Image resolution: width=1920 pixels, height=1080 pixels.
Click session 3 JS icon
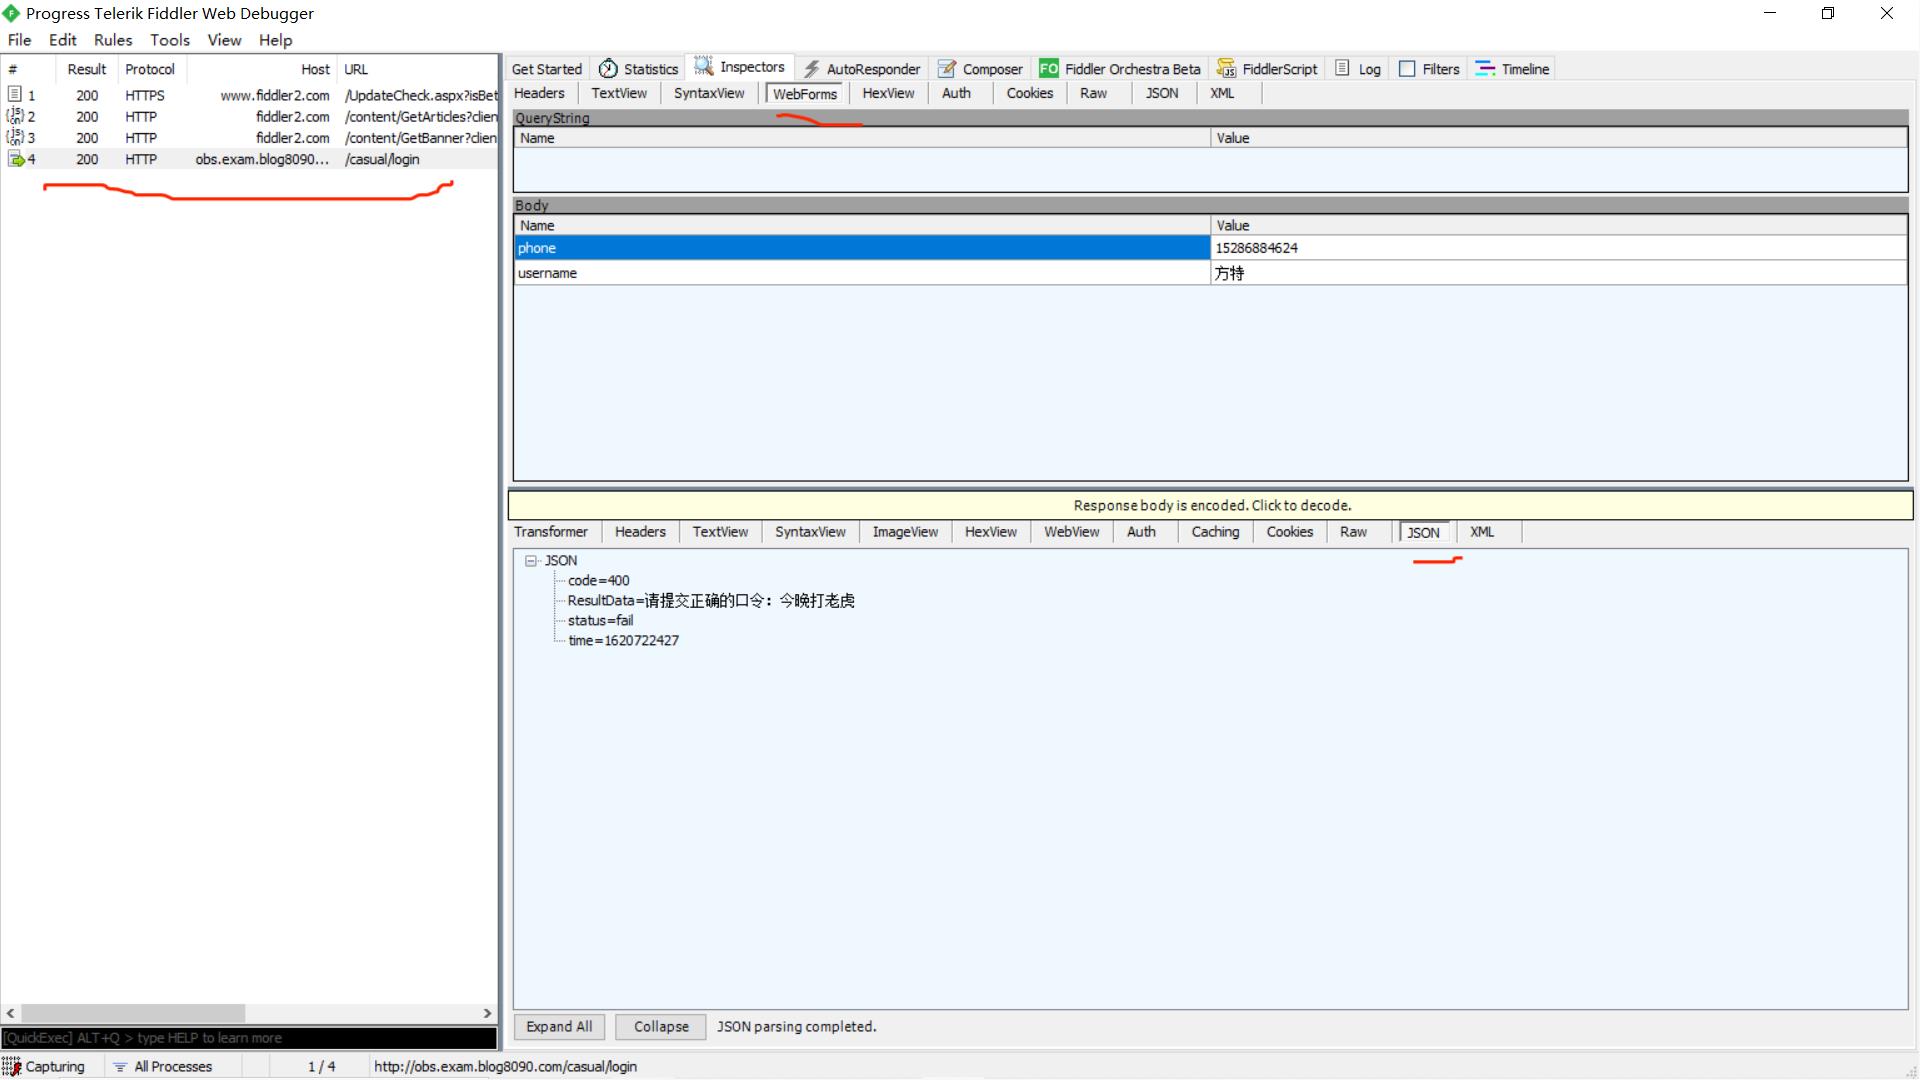pyautogui.click(x=15, y=137)
